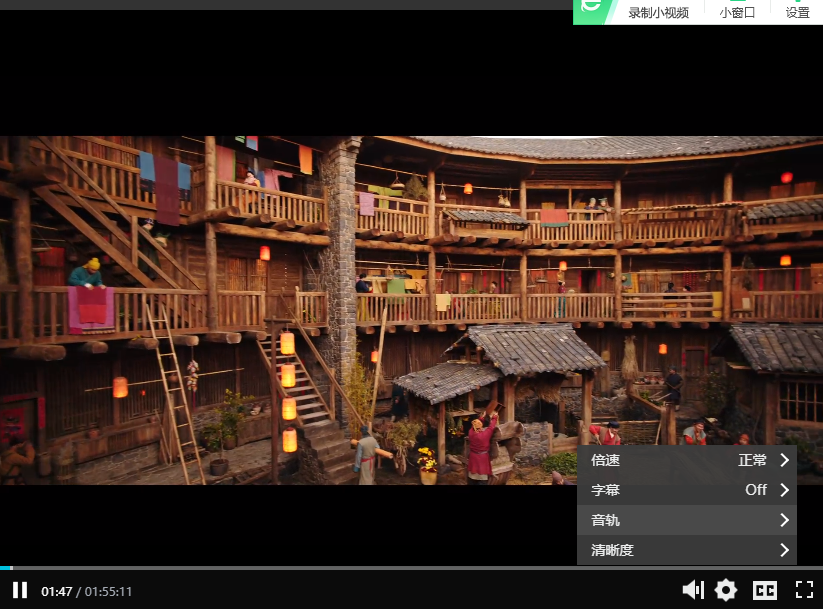Image resolution: width=823 pixels, height=609 pixels.
Task: Open mini player via 小窗口
Action: click(737, 13)
